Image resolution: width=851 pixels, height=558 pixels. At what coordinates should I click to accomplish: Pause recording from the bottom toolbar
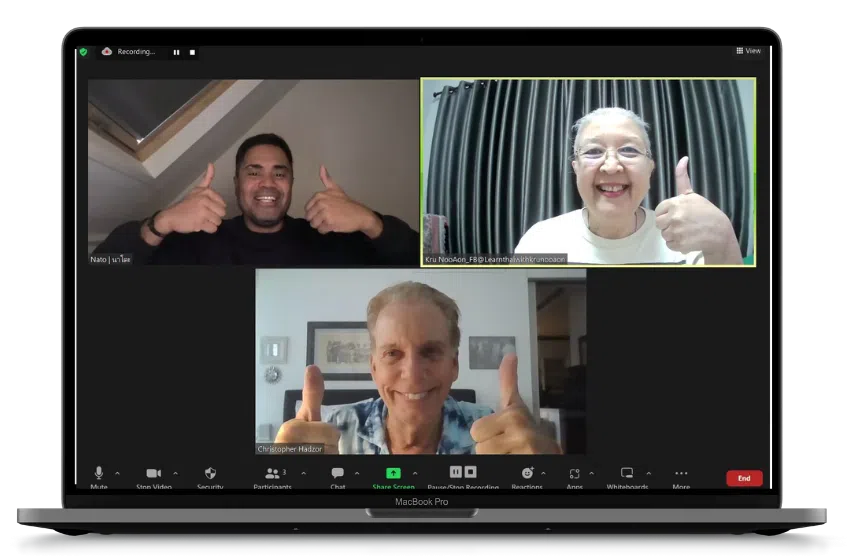(456, 472)
